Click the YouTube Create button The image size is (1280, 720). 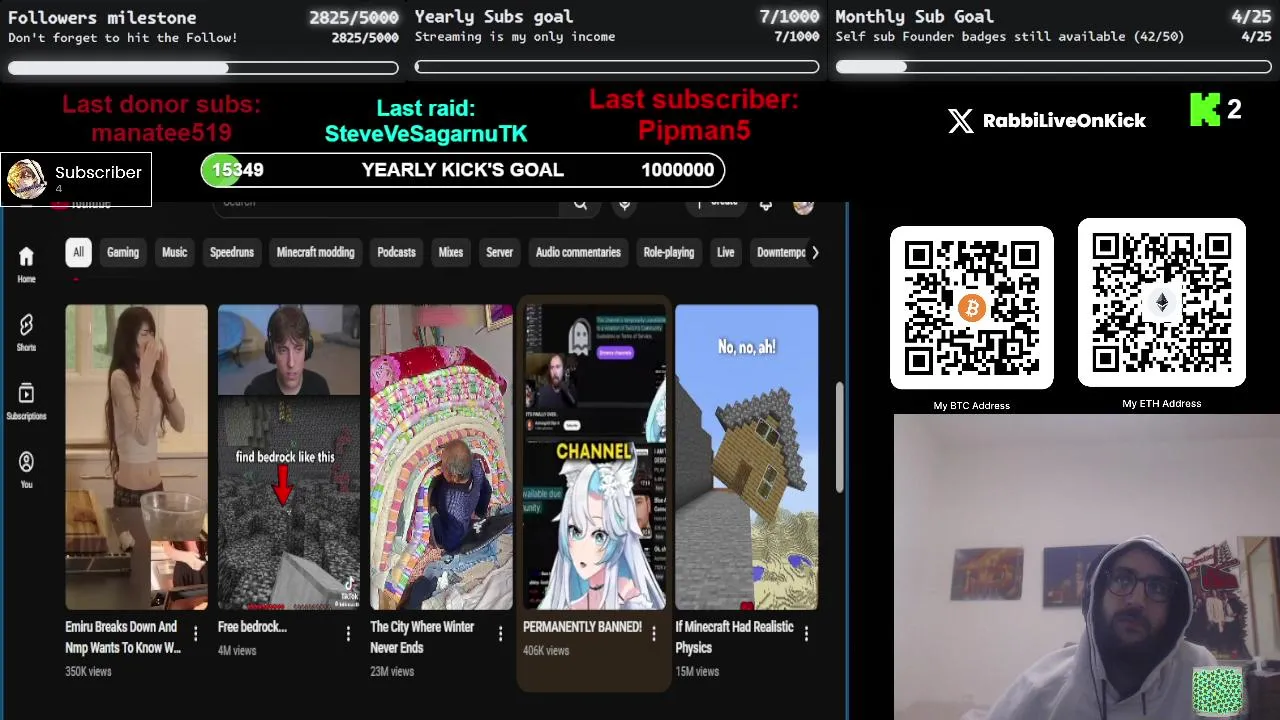pos(718,204)
